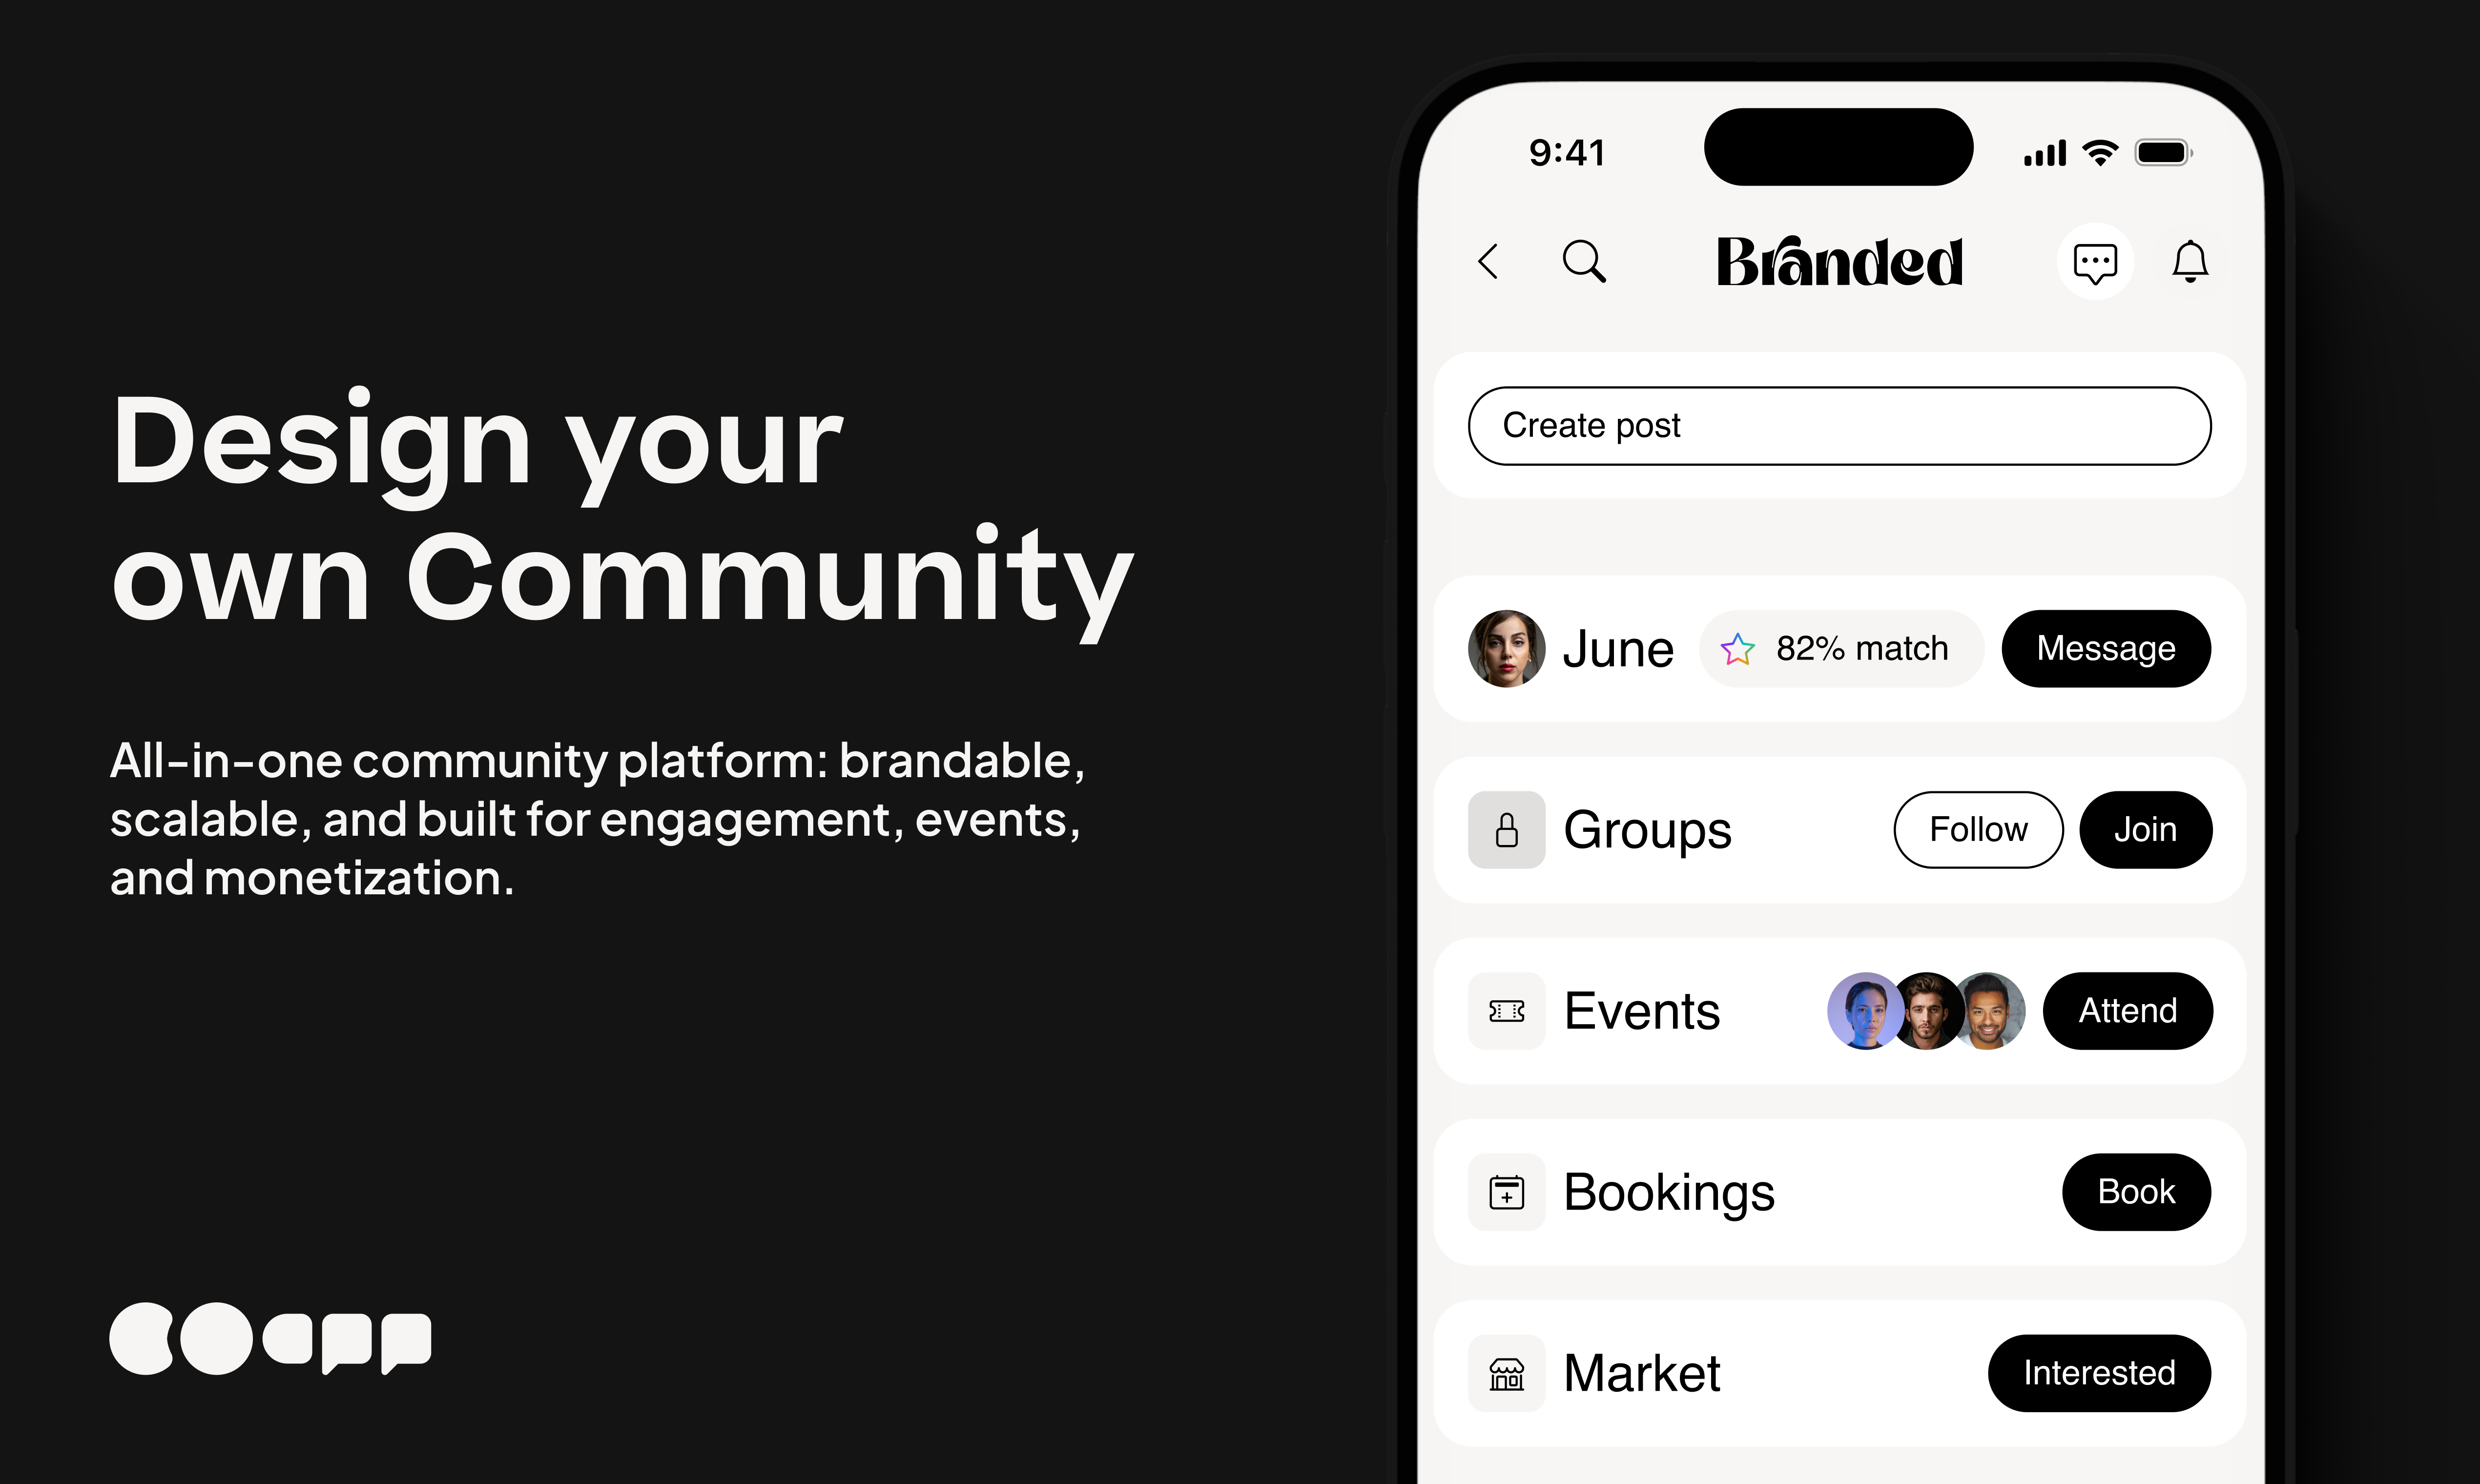Image resolution: width=2480 pixels, height=1484 pixels.
Task: Click the star icon beside 82% match
Action: click(x=1737, y=649)
